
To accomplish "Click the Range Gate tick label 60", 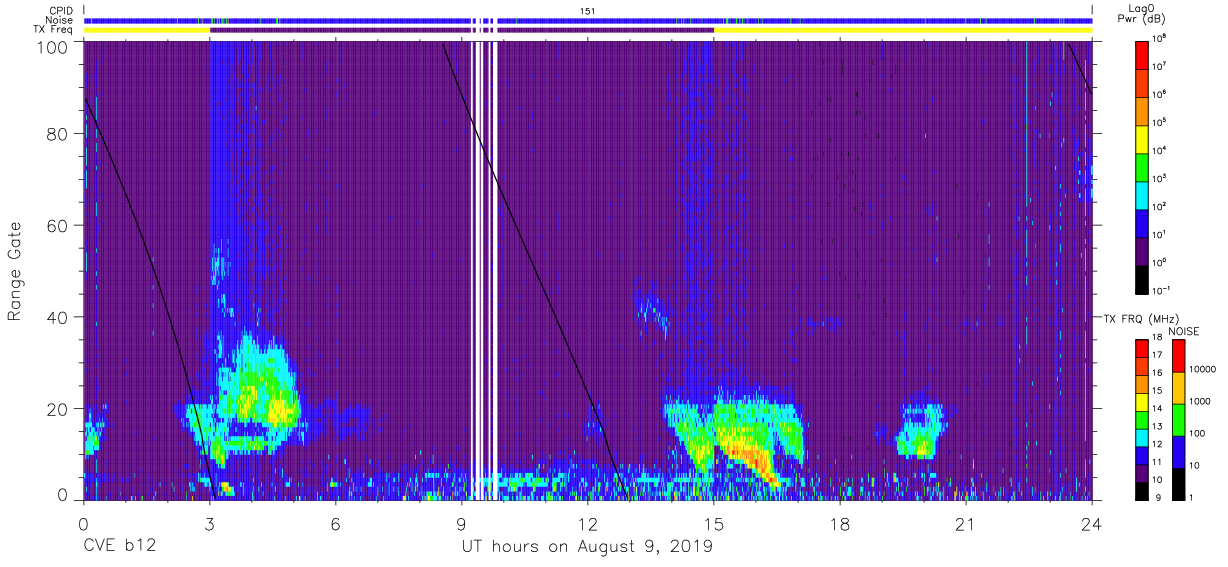I will click(x=58, y=226).
